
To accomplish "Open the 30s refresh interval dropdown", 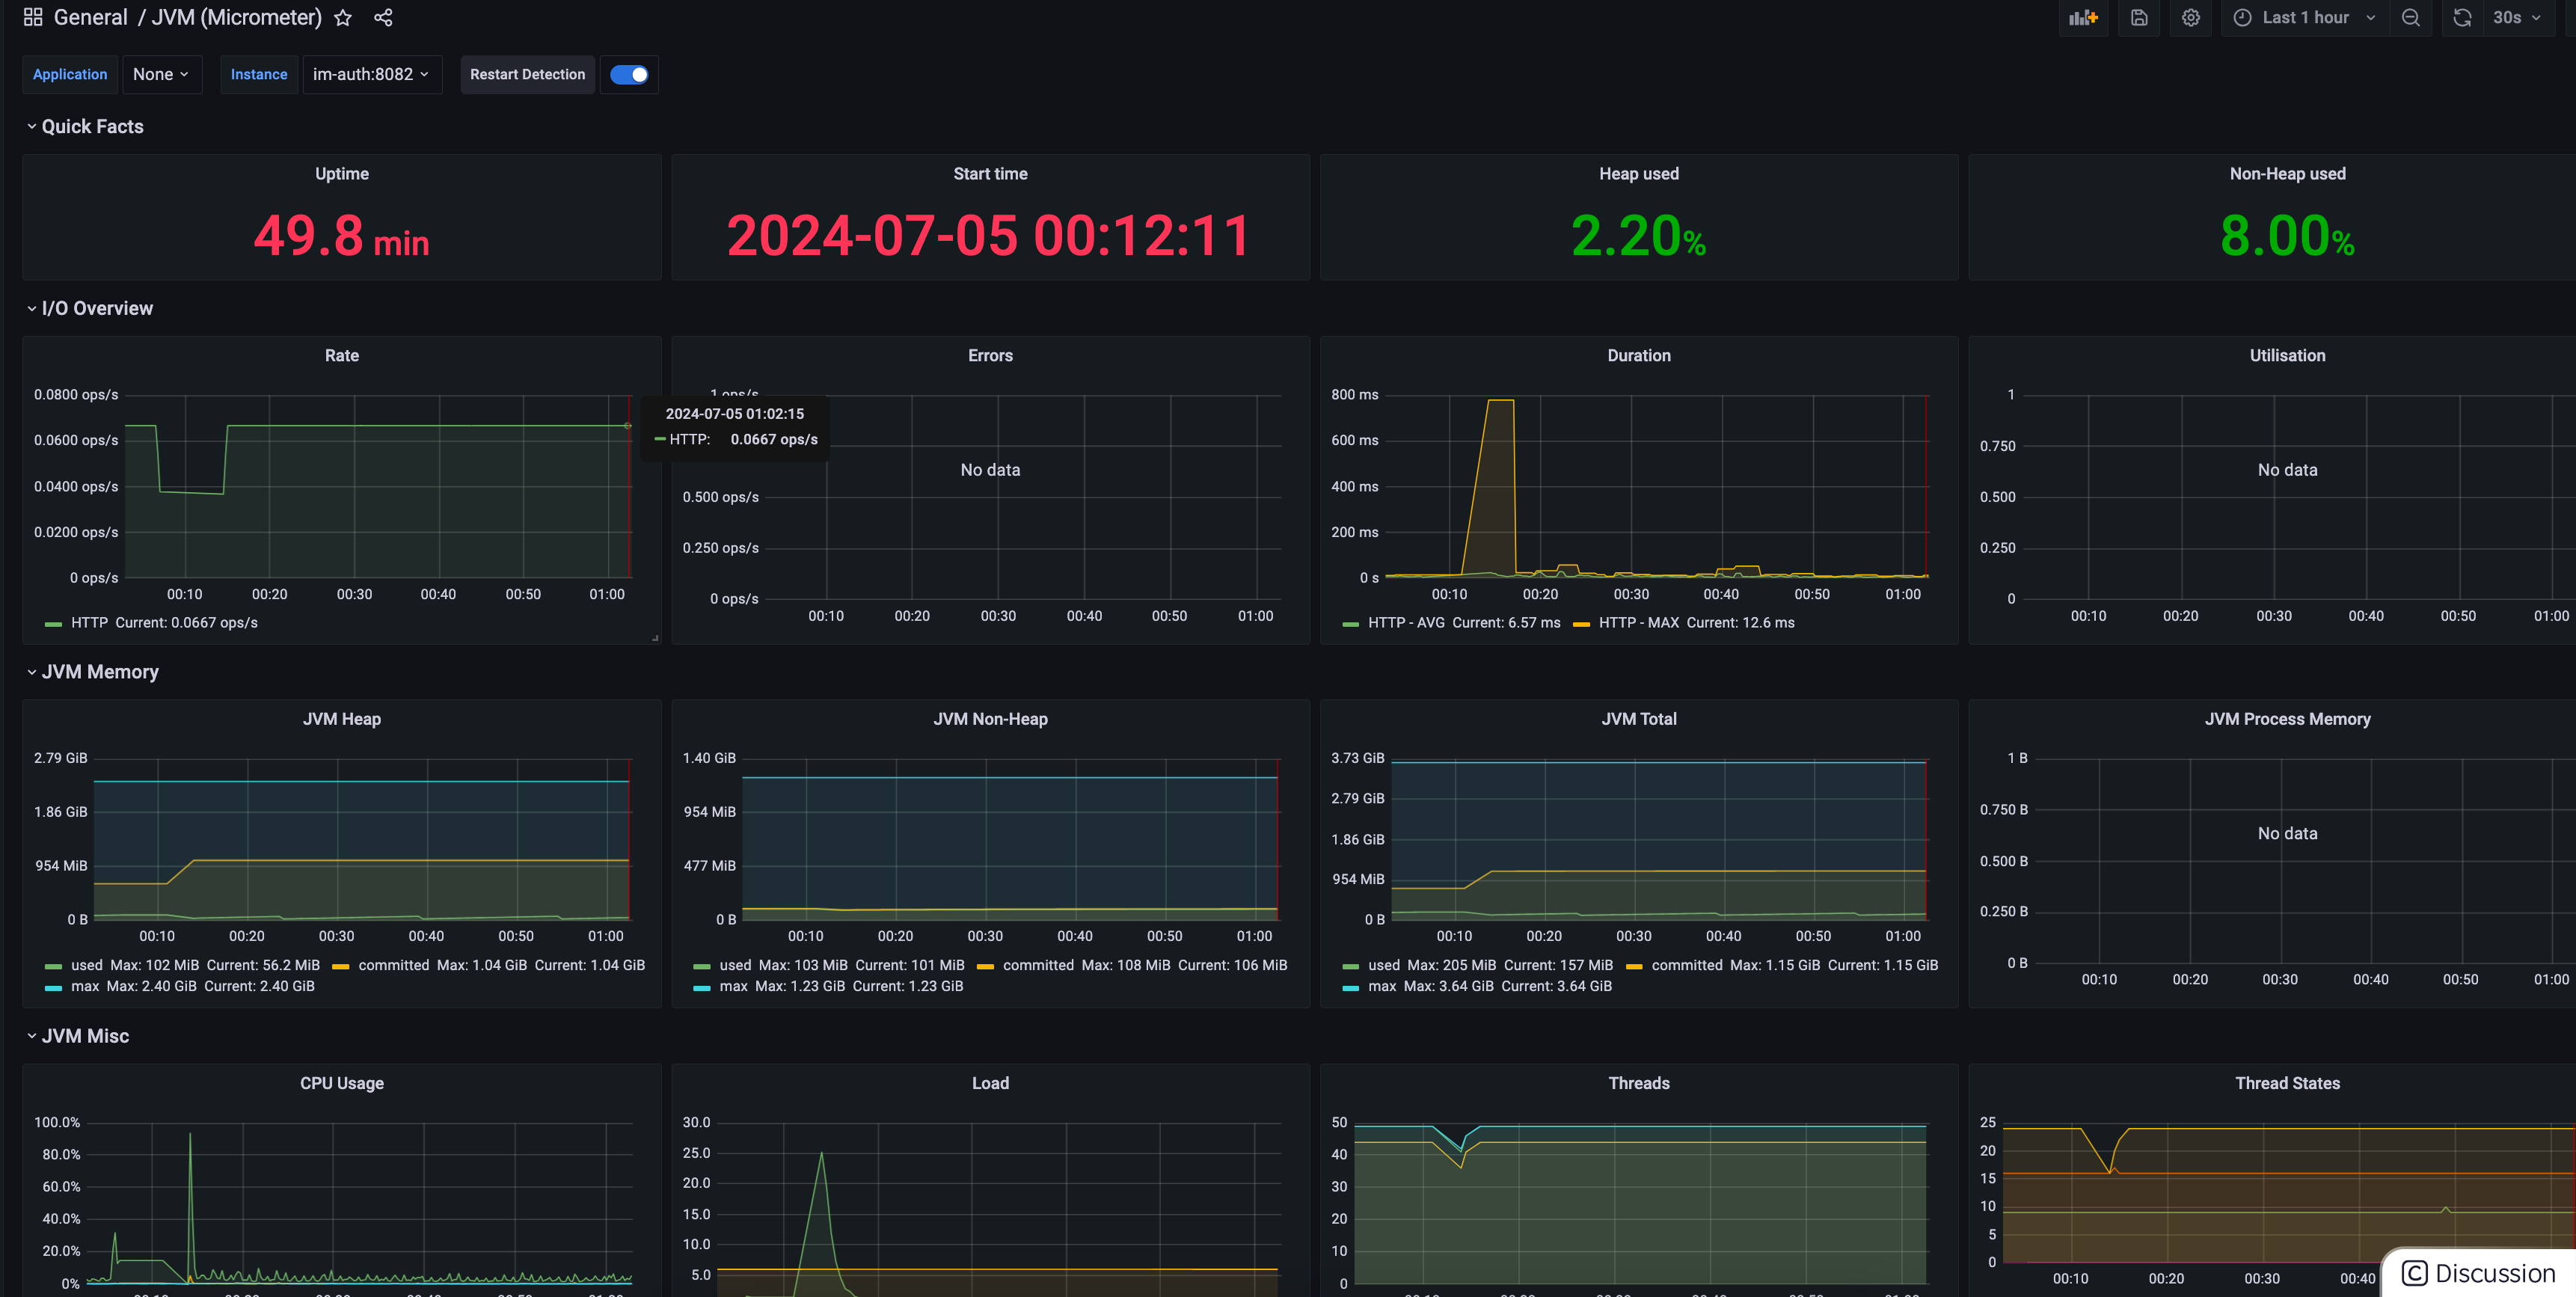I will [x=2517, y=17].
